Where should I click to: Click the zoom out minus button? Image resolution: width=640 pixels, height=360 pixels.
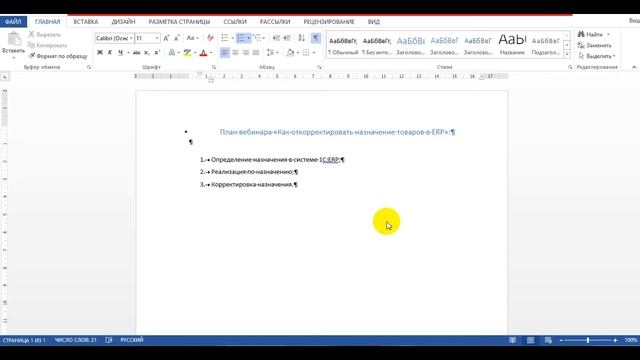(561, 340)
